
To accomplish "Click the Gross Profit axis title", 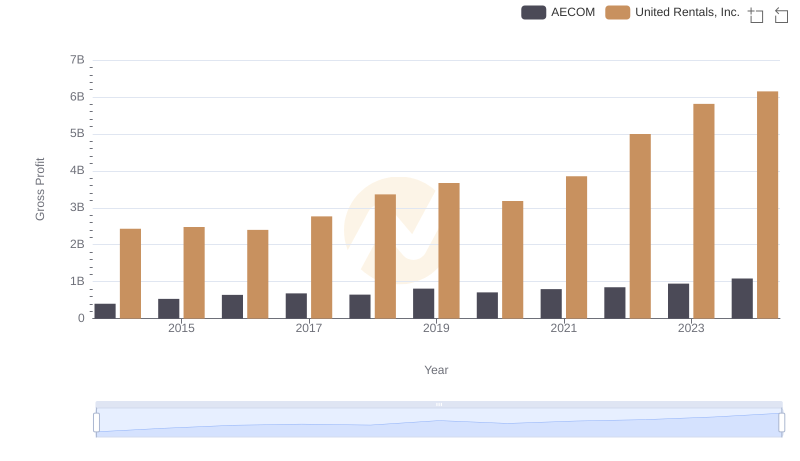I will [x=40, y=189].
